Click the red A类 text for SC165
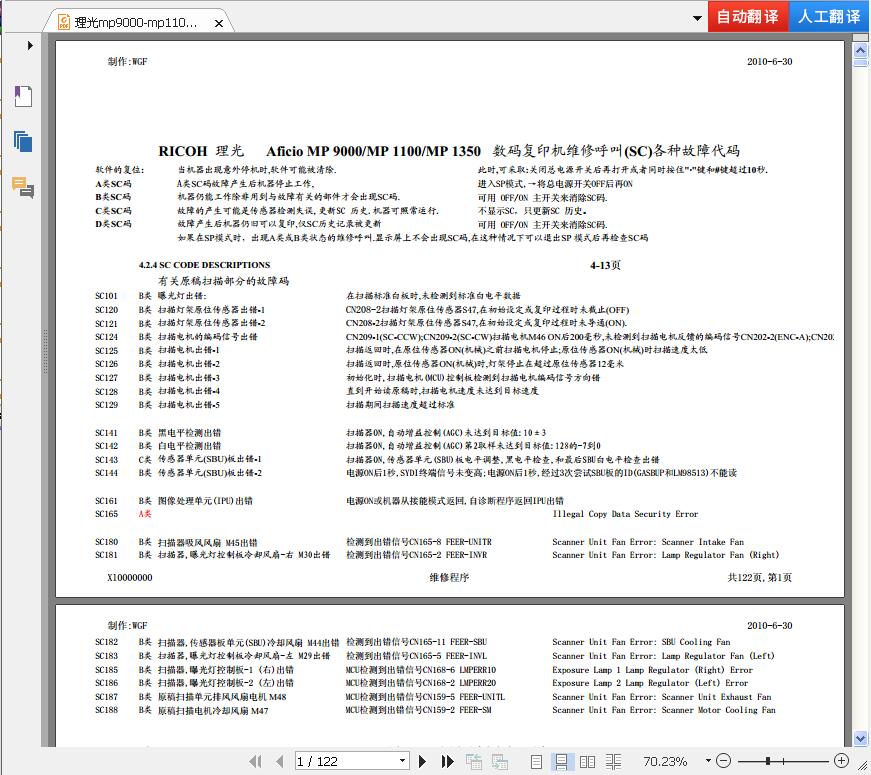The width and height of the screenshot is (871, 775). (x=144, y=514)
